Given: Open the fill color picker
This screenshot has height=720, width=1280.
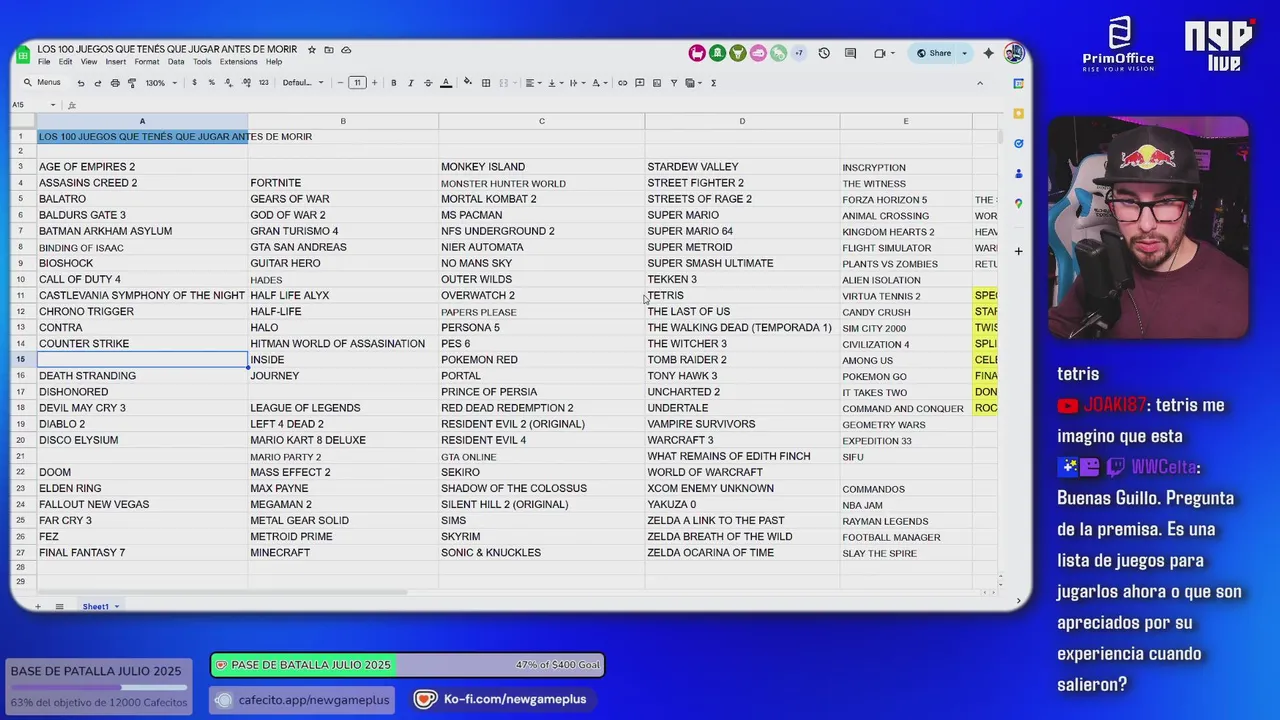Looking at the screenshot, I should click(x=467, y=83).
